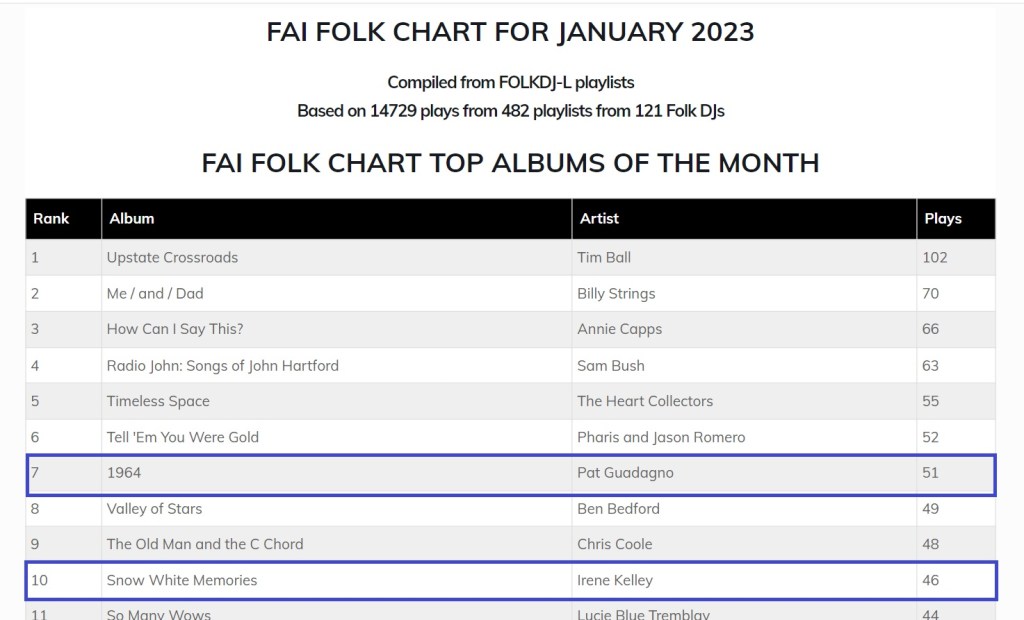Click artist name Tim Ball
The image size is (1024, 620).
coord(604,257)
